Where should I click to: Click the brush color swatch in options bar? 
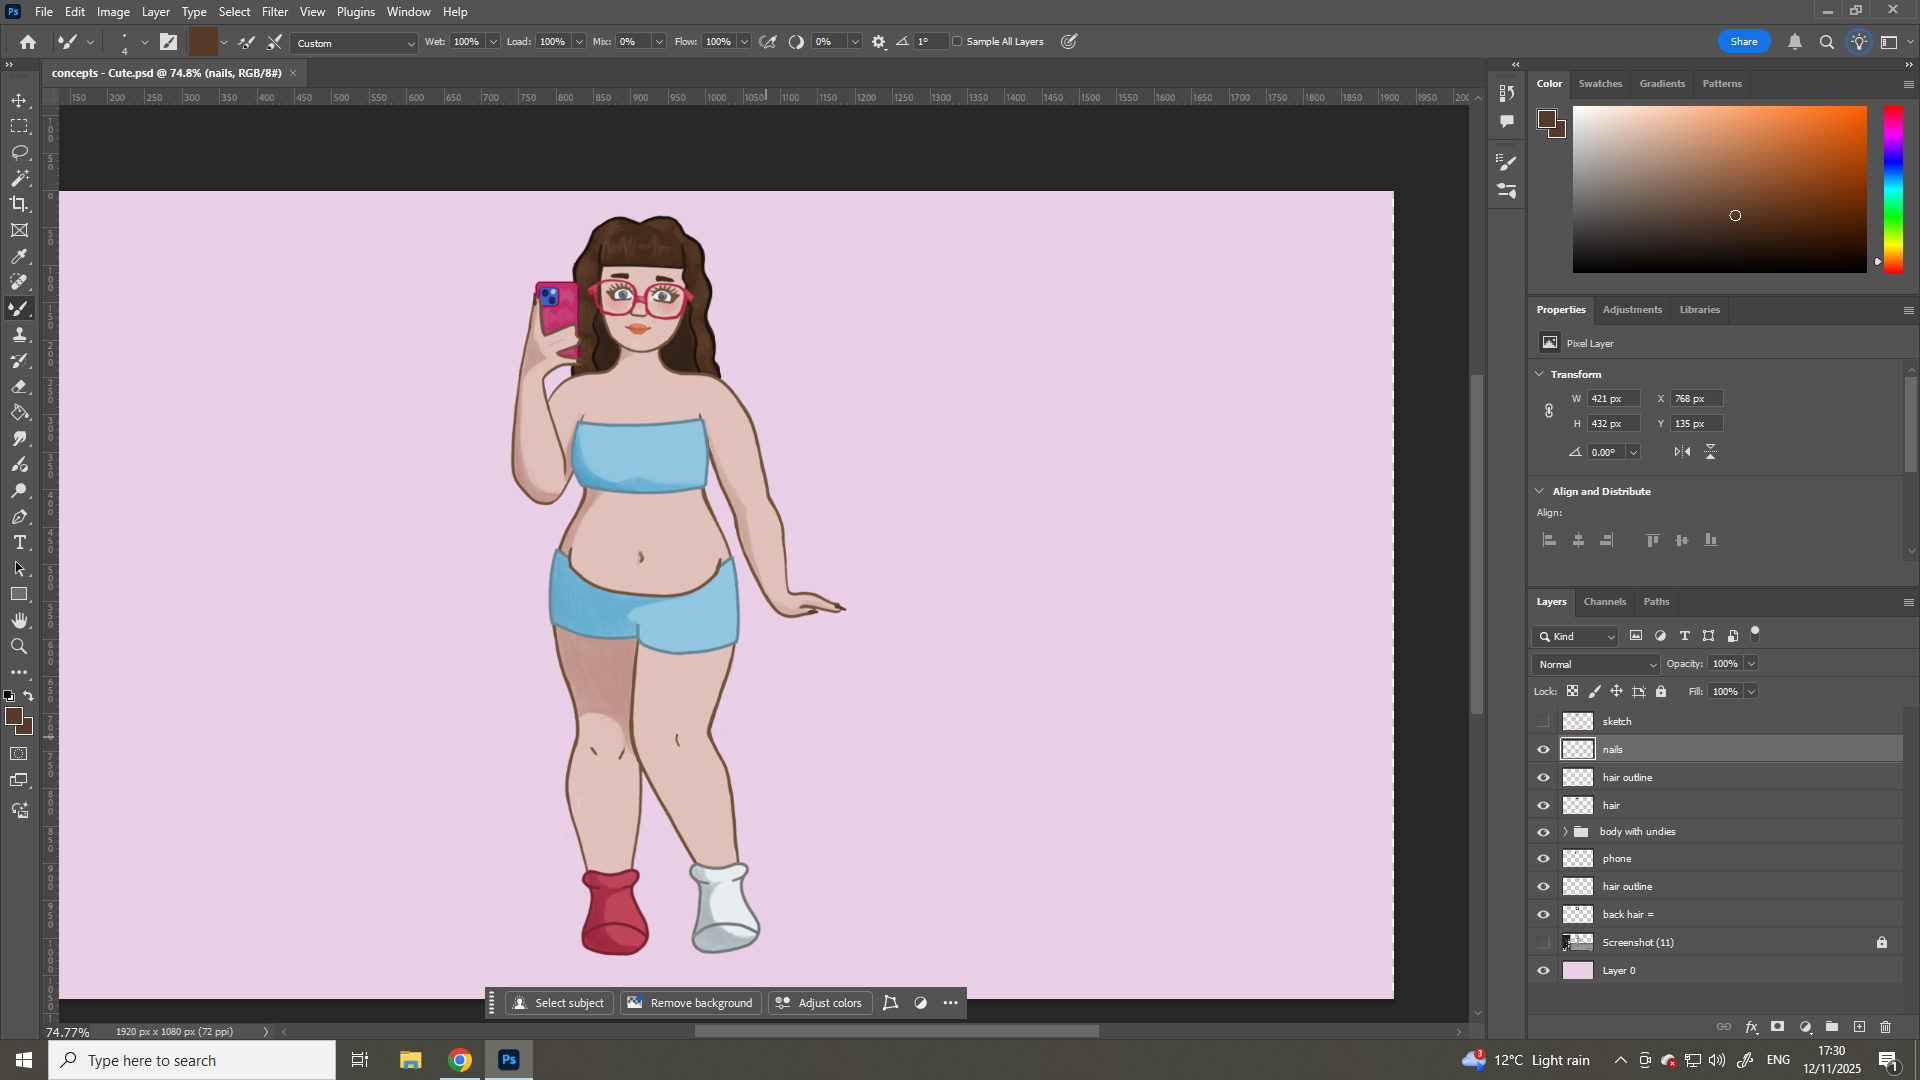pyautogui.click(x=203, y=42)
